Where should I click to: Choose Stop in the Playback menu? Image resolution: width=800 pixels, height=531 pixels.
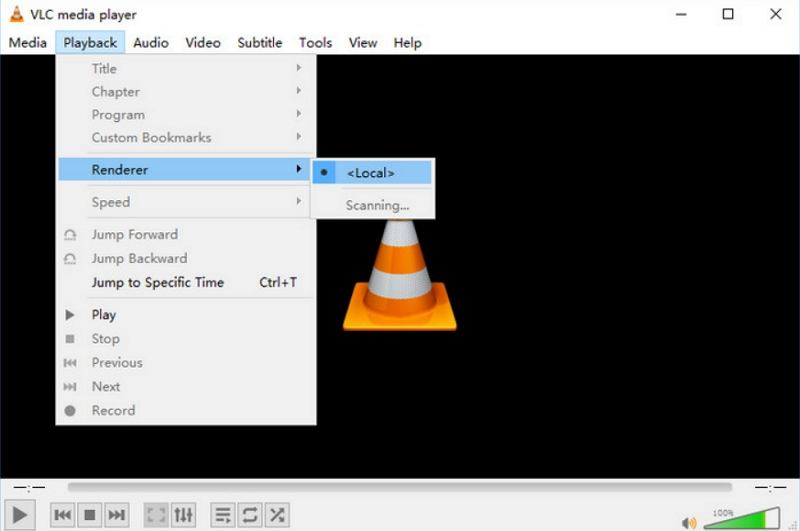click(186, 339)
